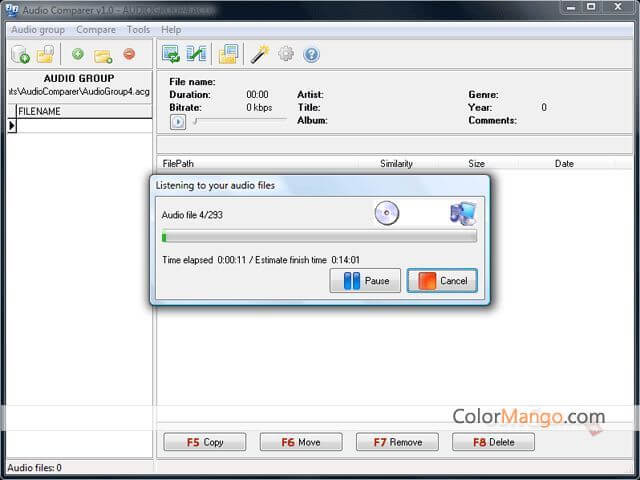Click the F7 Remove button

398,442
